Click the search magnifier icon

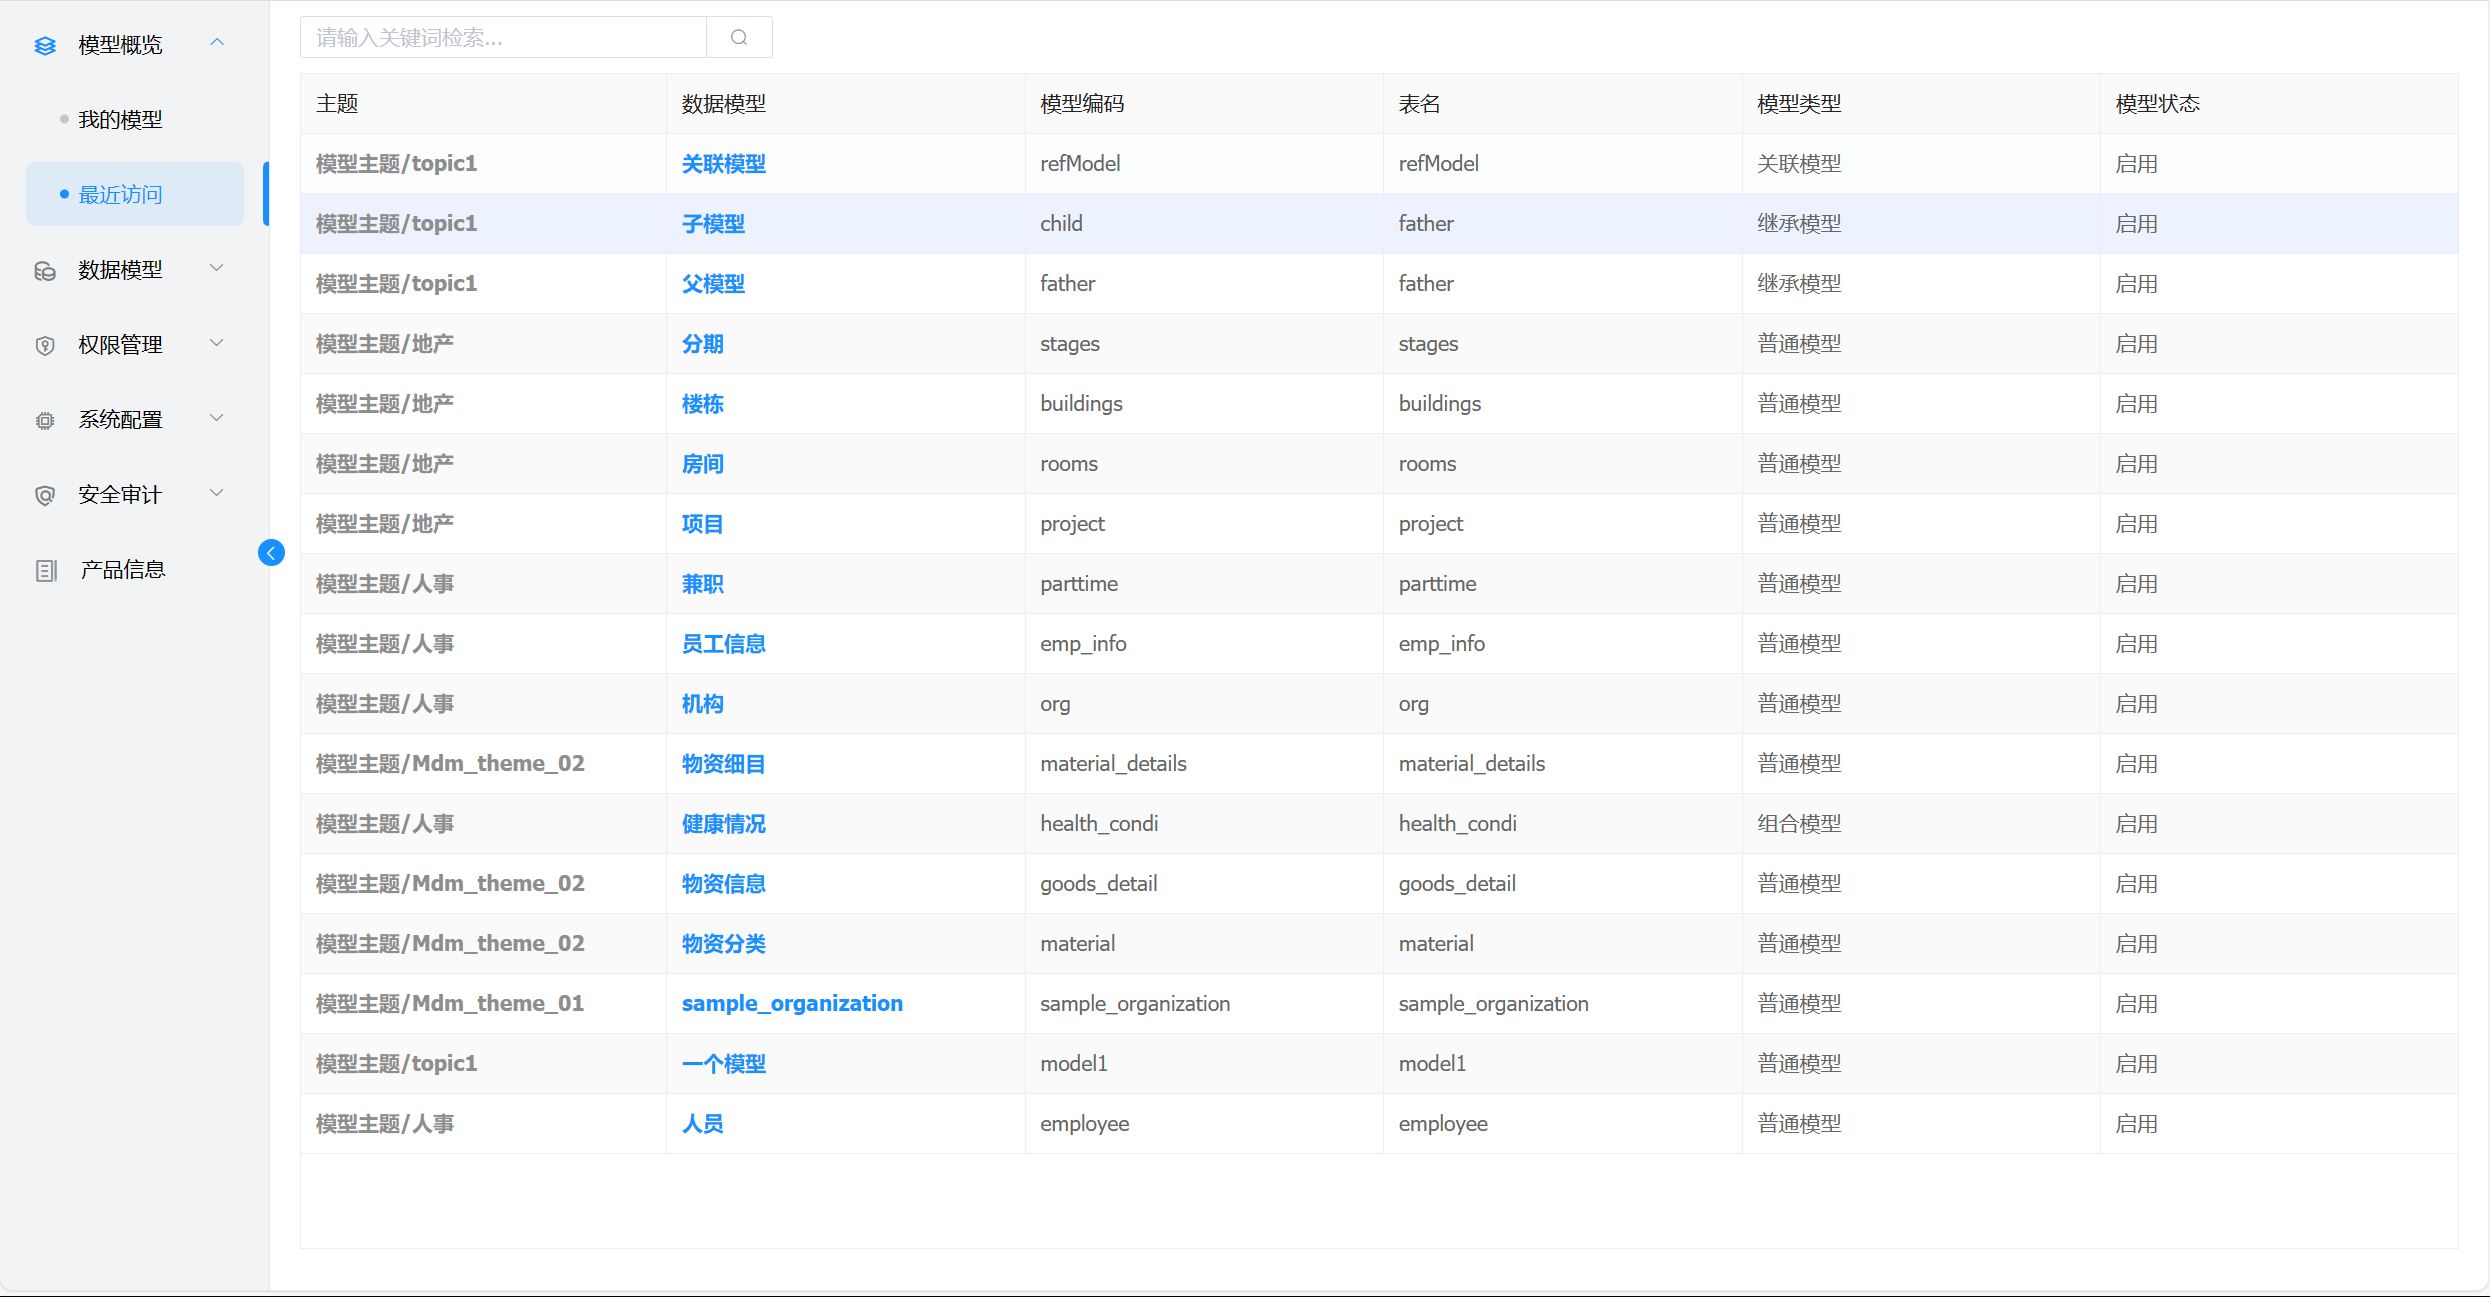coord(739,38)
